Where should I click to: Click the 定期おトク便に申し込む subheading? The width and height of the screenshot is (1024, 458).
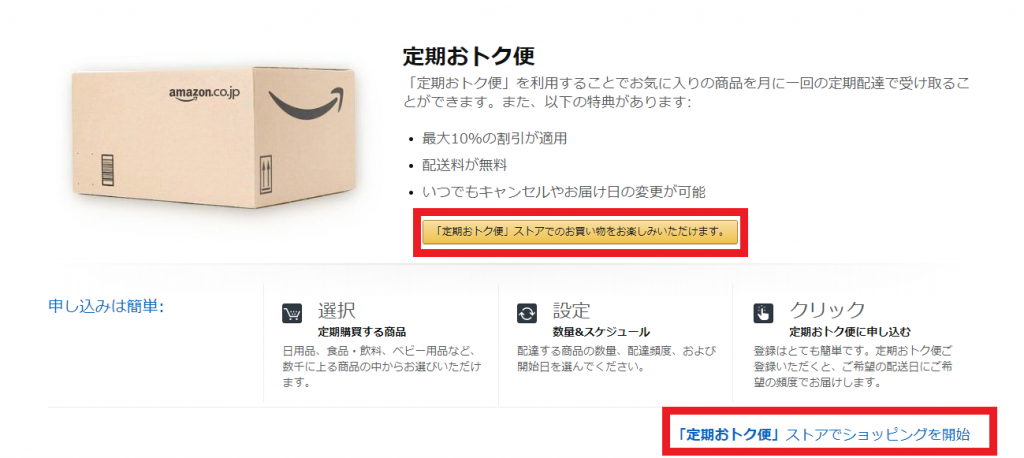(x=850, y=331)
